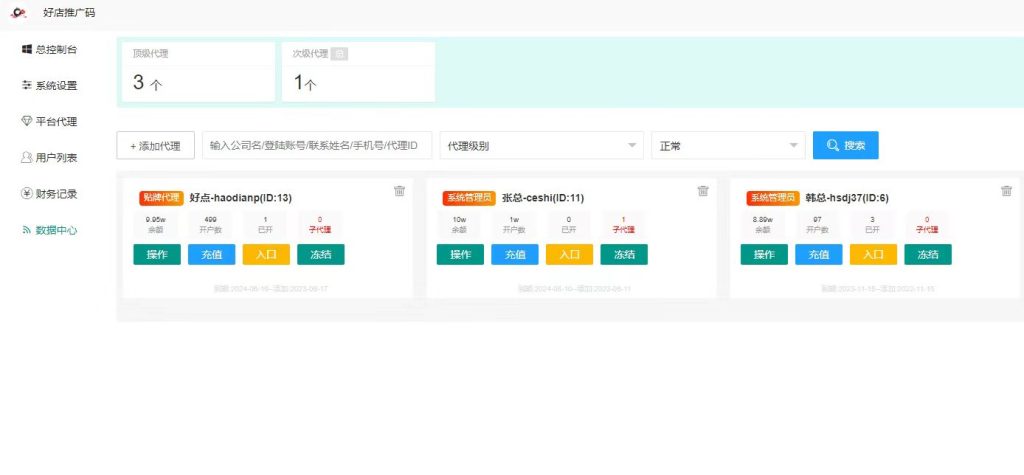The height and width of the screenshot is (475, 1024).
Task: Click the 添加代理 button
Action: click(155, 145)
